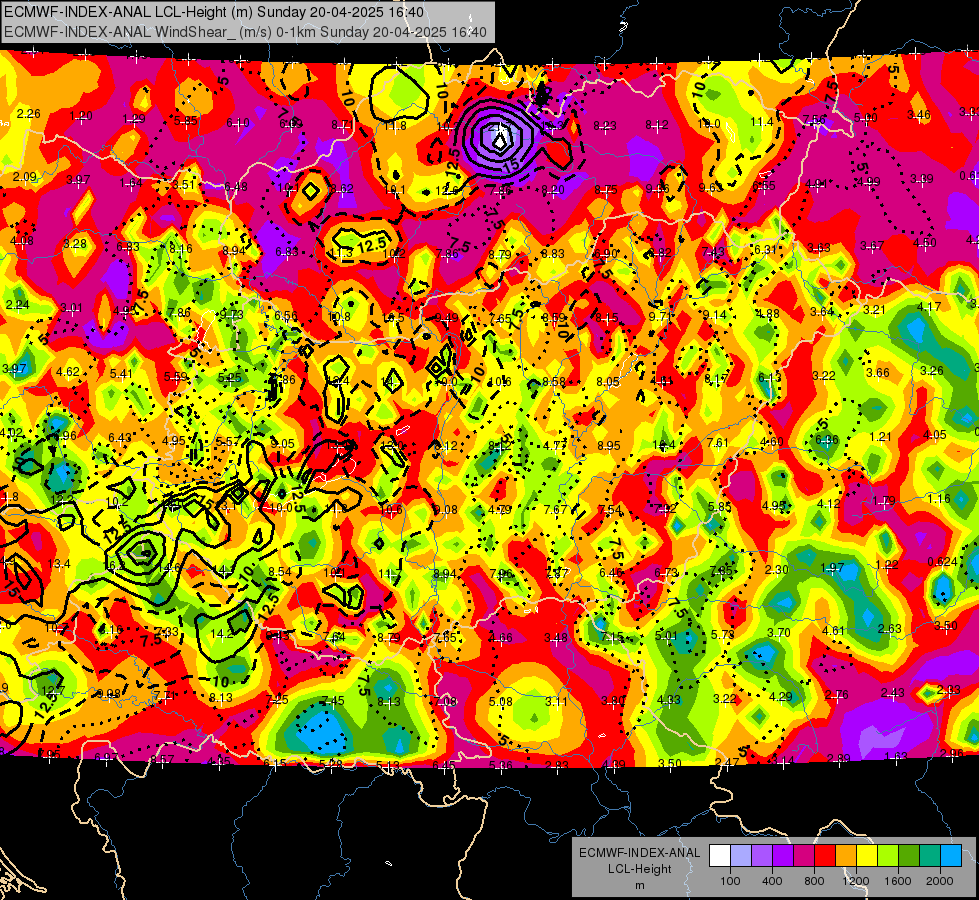This screenshot has width=979, height=900.
Task: Click the grid value 6.48
Action: (x=236, y=187)
